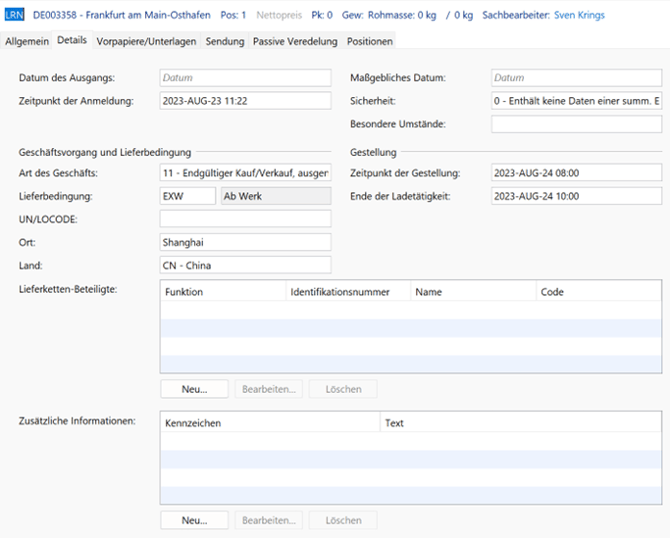Click the blue LRN badge
Viewport: 670px width, 538px height.
pos(14,15)
